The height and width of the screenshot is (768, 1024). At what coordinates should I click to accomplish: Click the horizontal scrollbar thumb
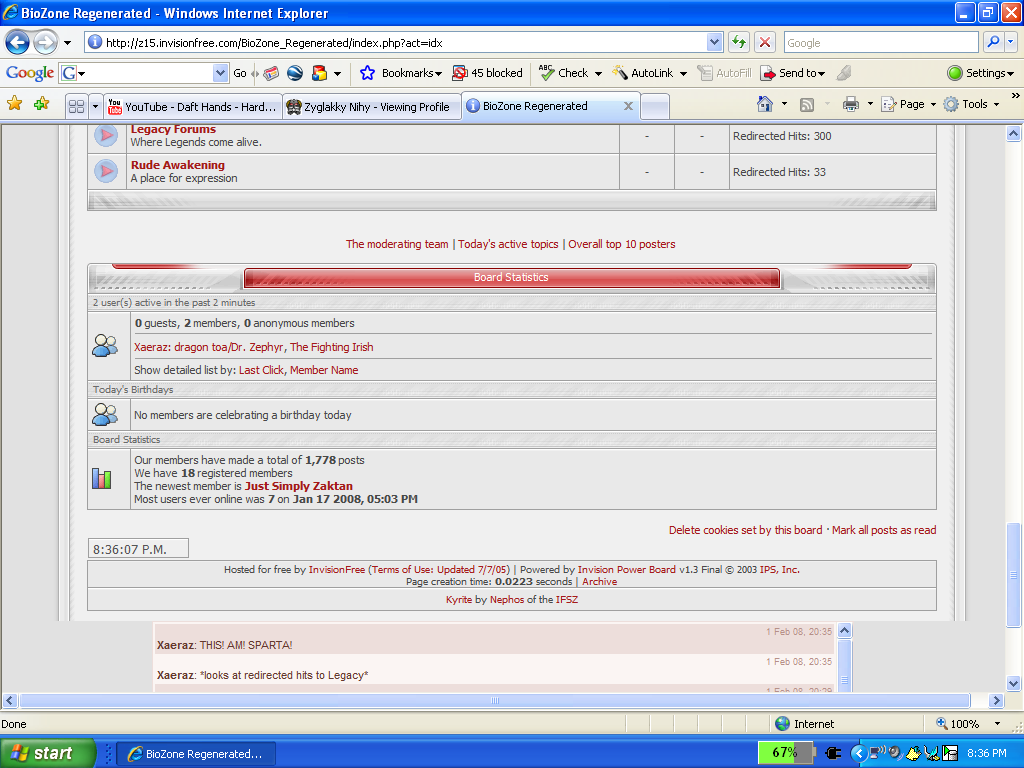tap(495, 700)
